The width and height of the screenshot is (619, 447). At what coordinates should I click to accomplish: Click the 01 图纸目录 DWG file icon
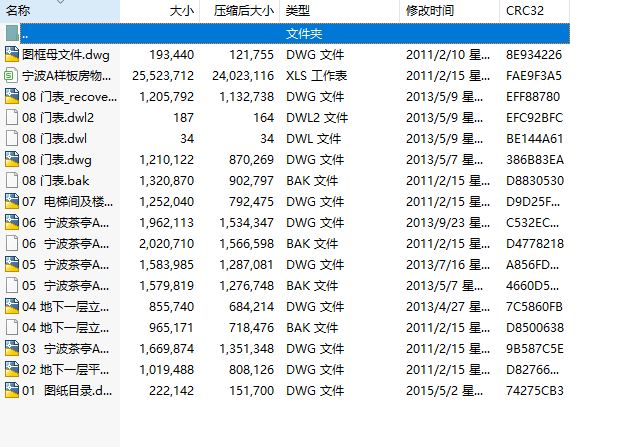(12, 391)
